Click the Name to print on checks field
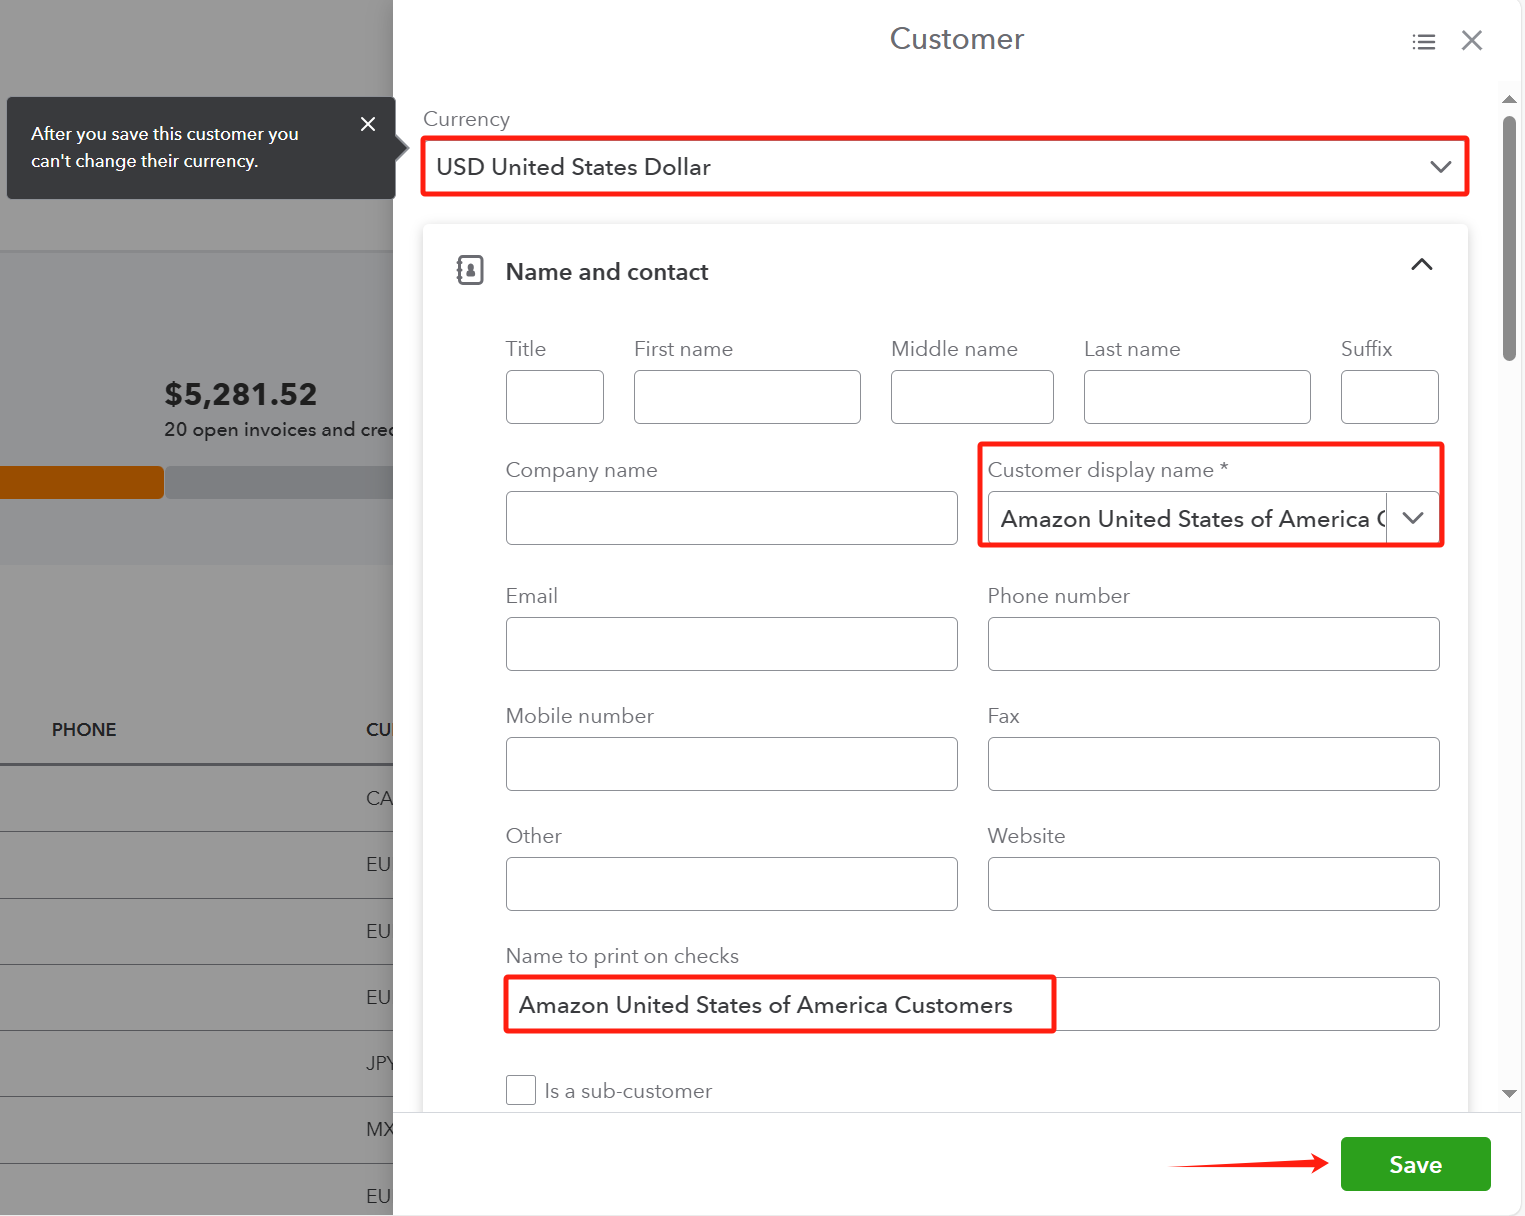Image resolution: width=1525 pixels, height=1216 pixels. coord(973,1004)
